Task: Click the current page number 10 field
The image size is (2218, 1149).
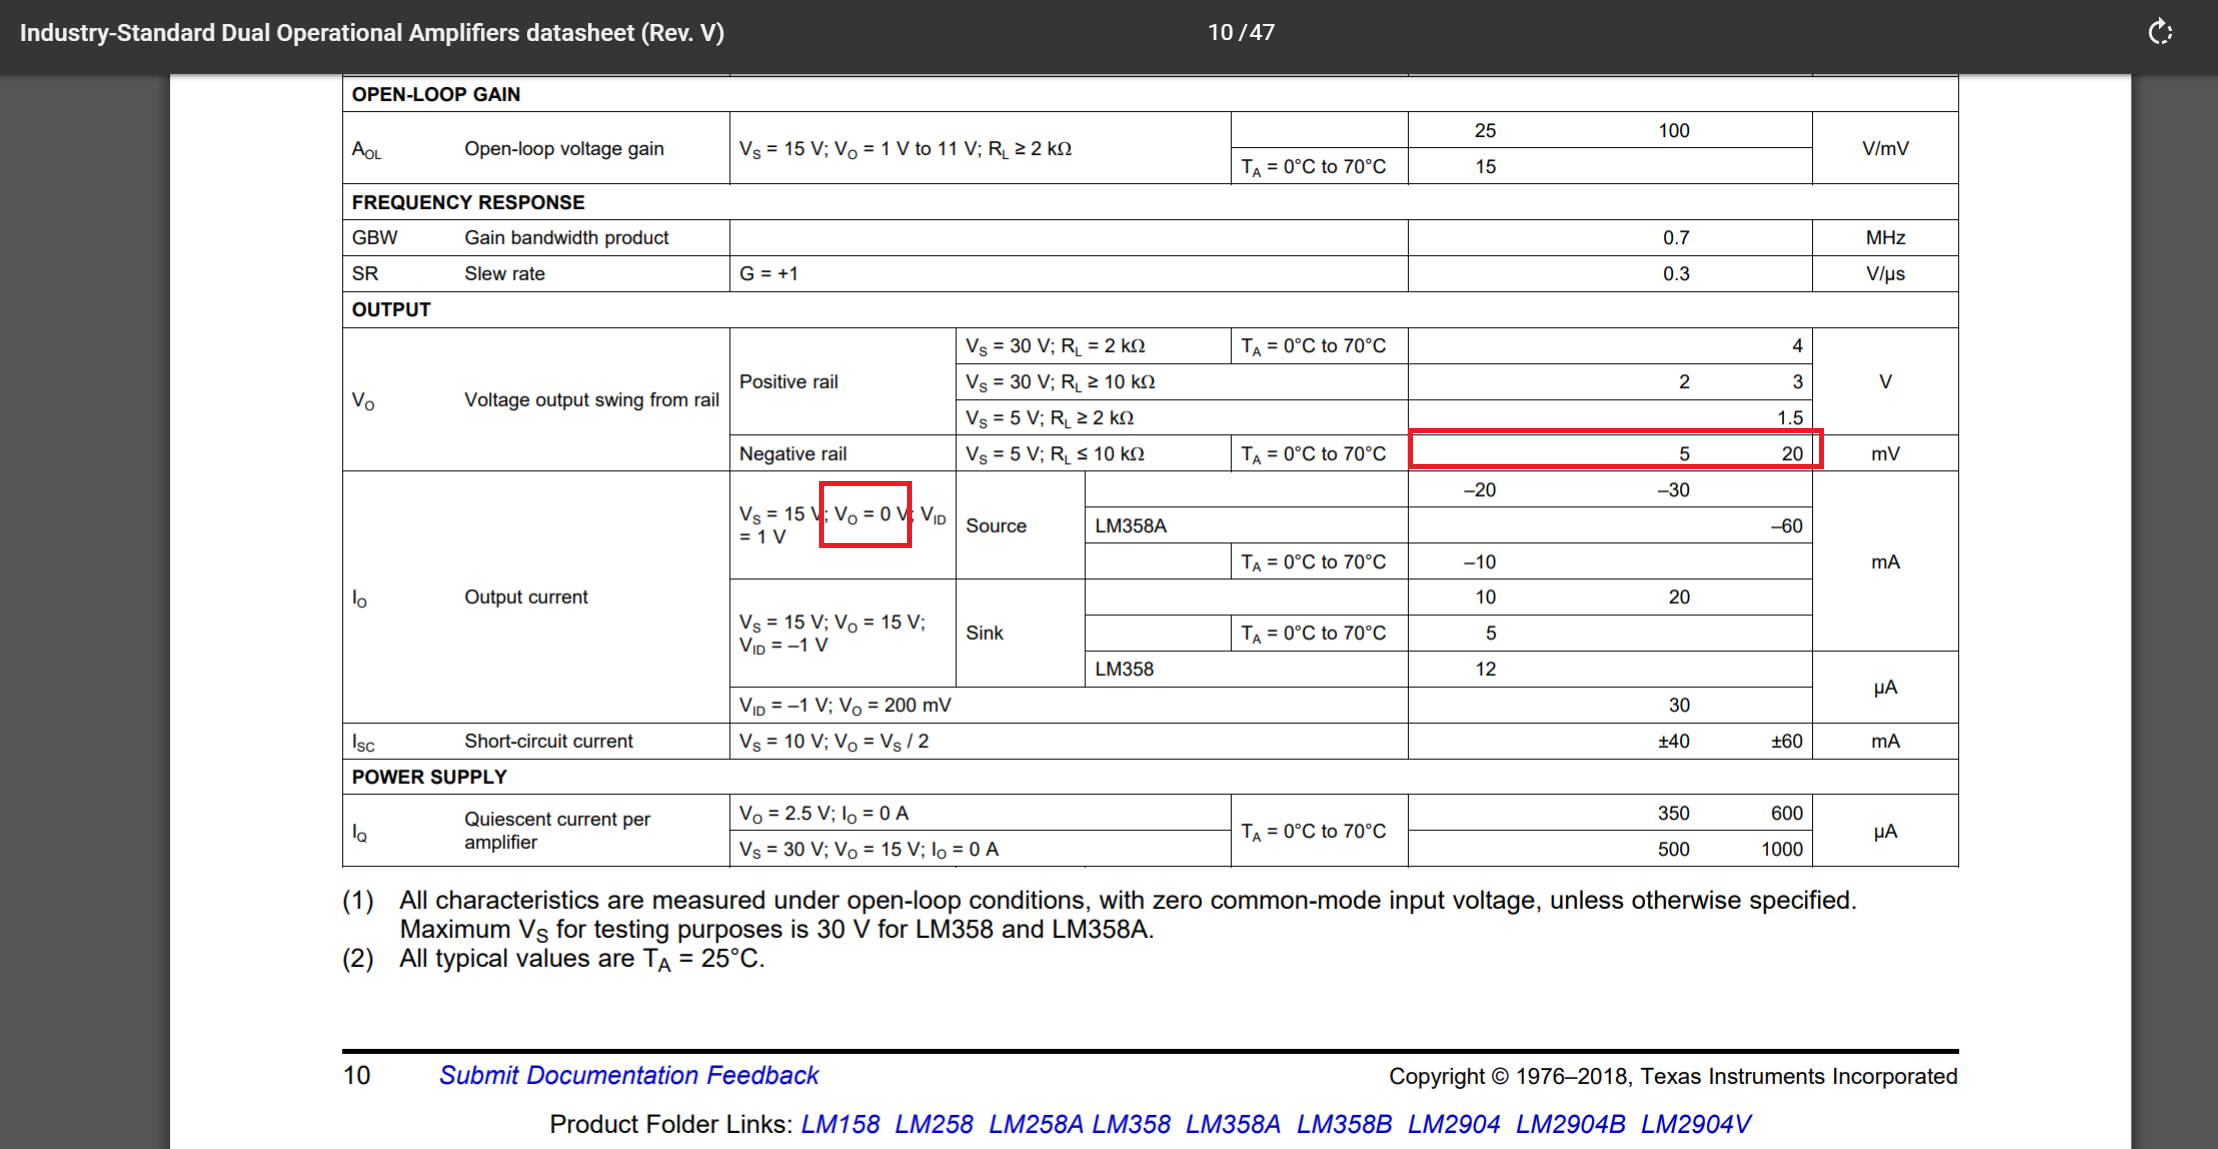Action: pyautogui.click(x=1219, y=32)
